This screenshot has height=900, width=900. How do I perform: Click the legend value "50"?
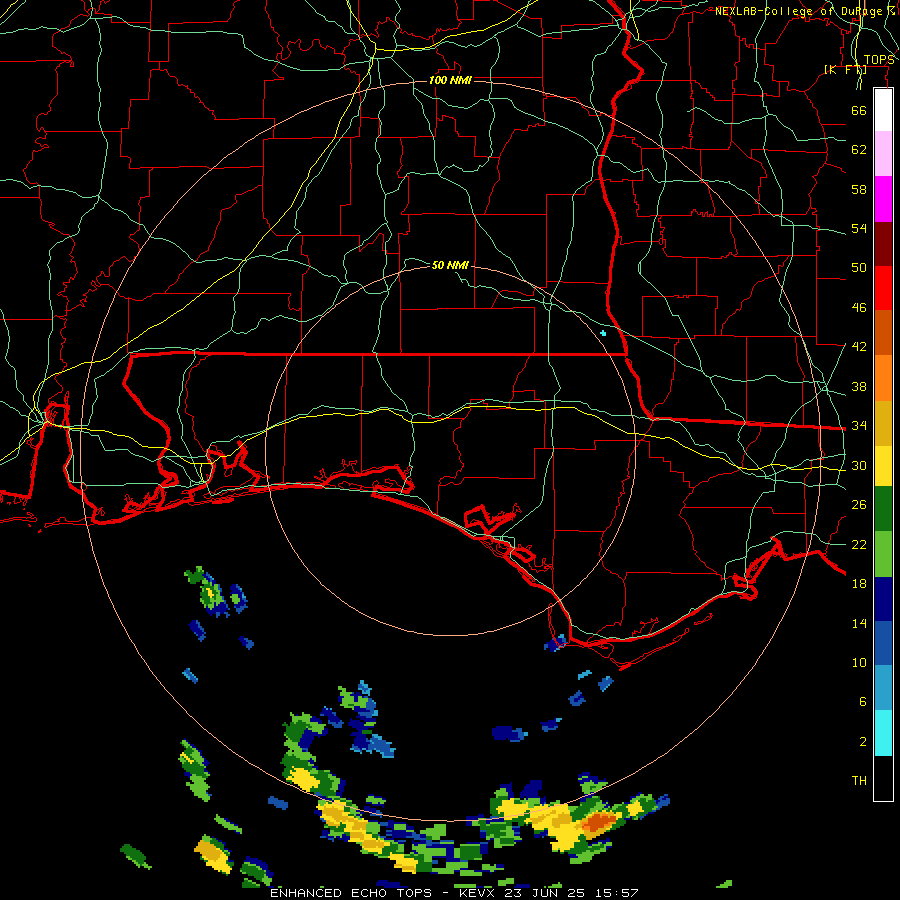[859, 268]
